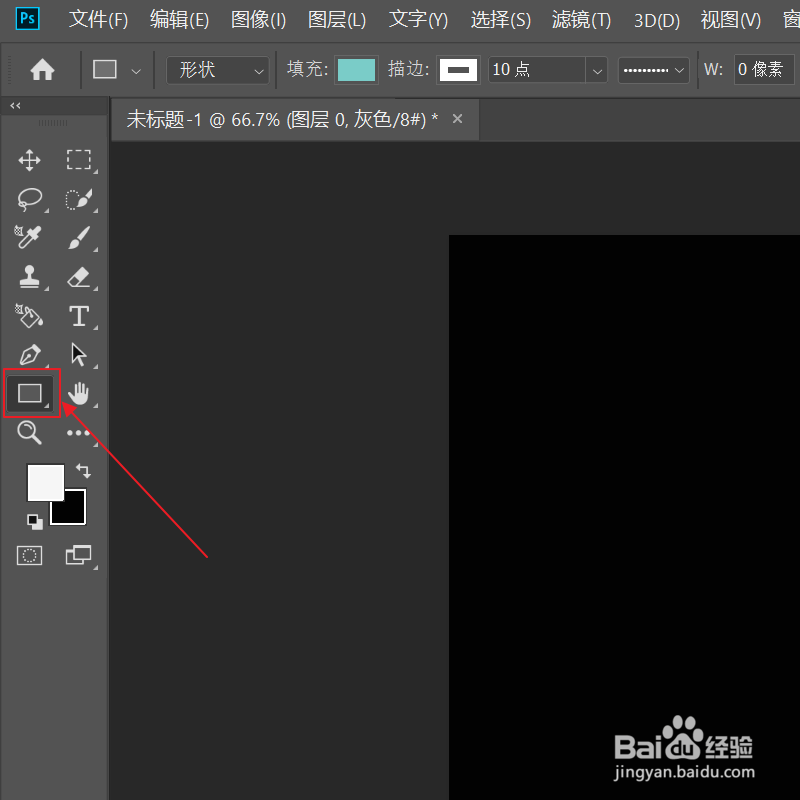
Task: Click the Photoshop Ps logo
Action: pyautogui.click(x=28, y=19)
